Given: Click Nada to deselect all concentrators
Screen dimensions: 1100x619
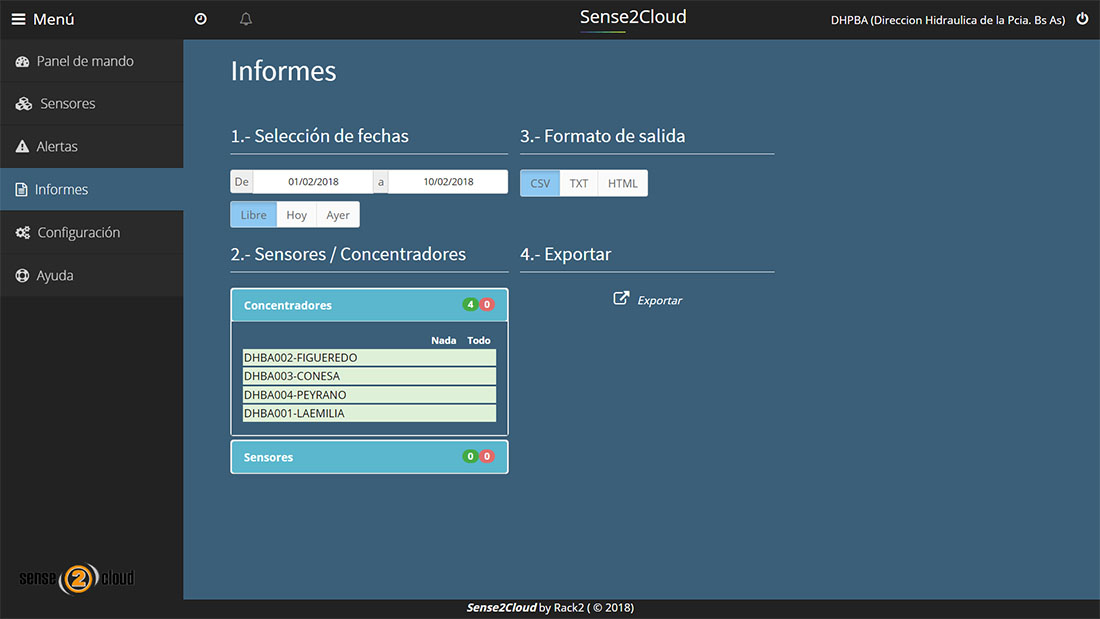Looking at the screenshot, I should 443,340.
